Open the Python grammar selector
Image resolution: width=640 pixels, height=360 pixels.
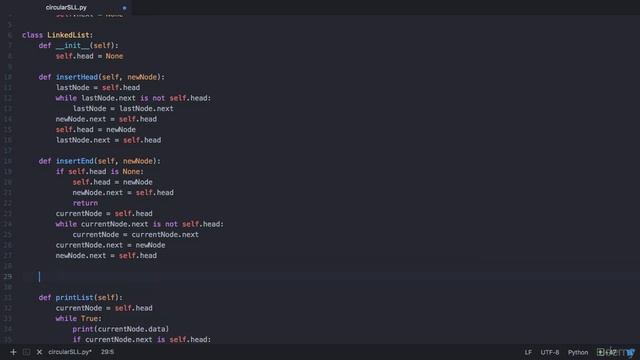pyautogui.click(x=578, y=352)
